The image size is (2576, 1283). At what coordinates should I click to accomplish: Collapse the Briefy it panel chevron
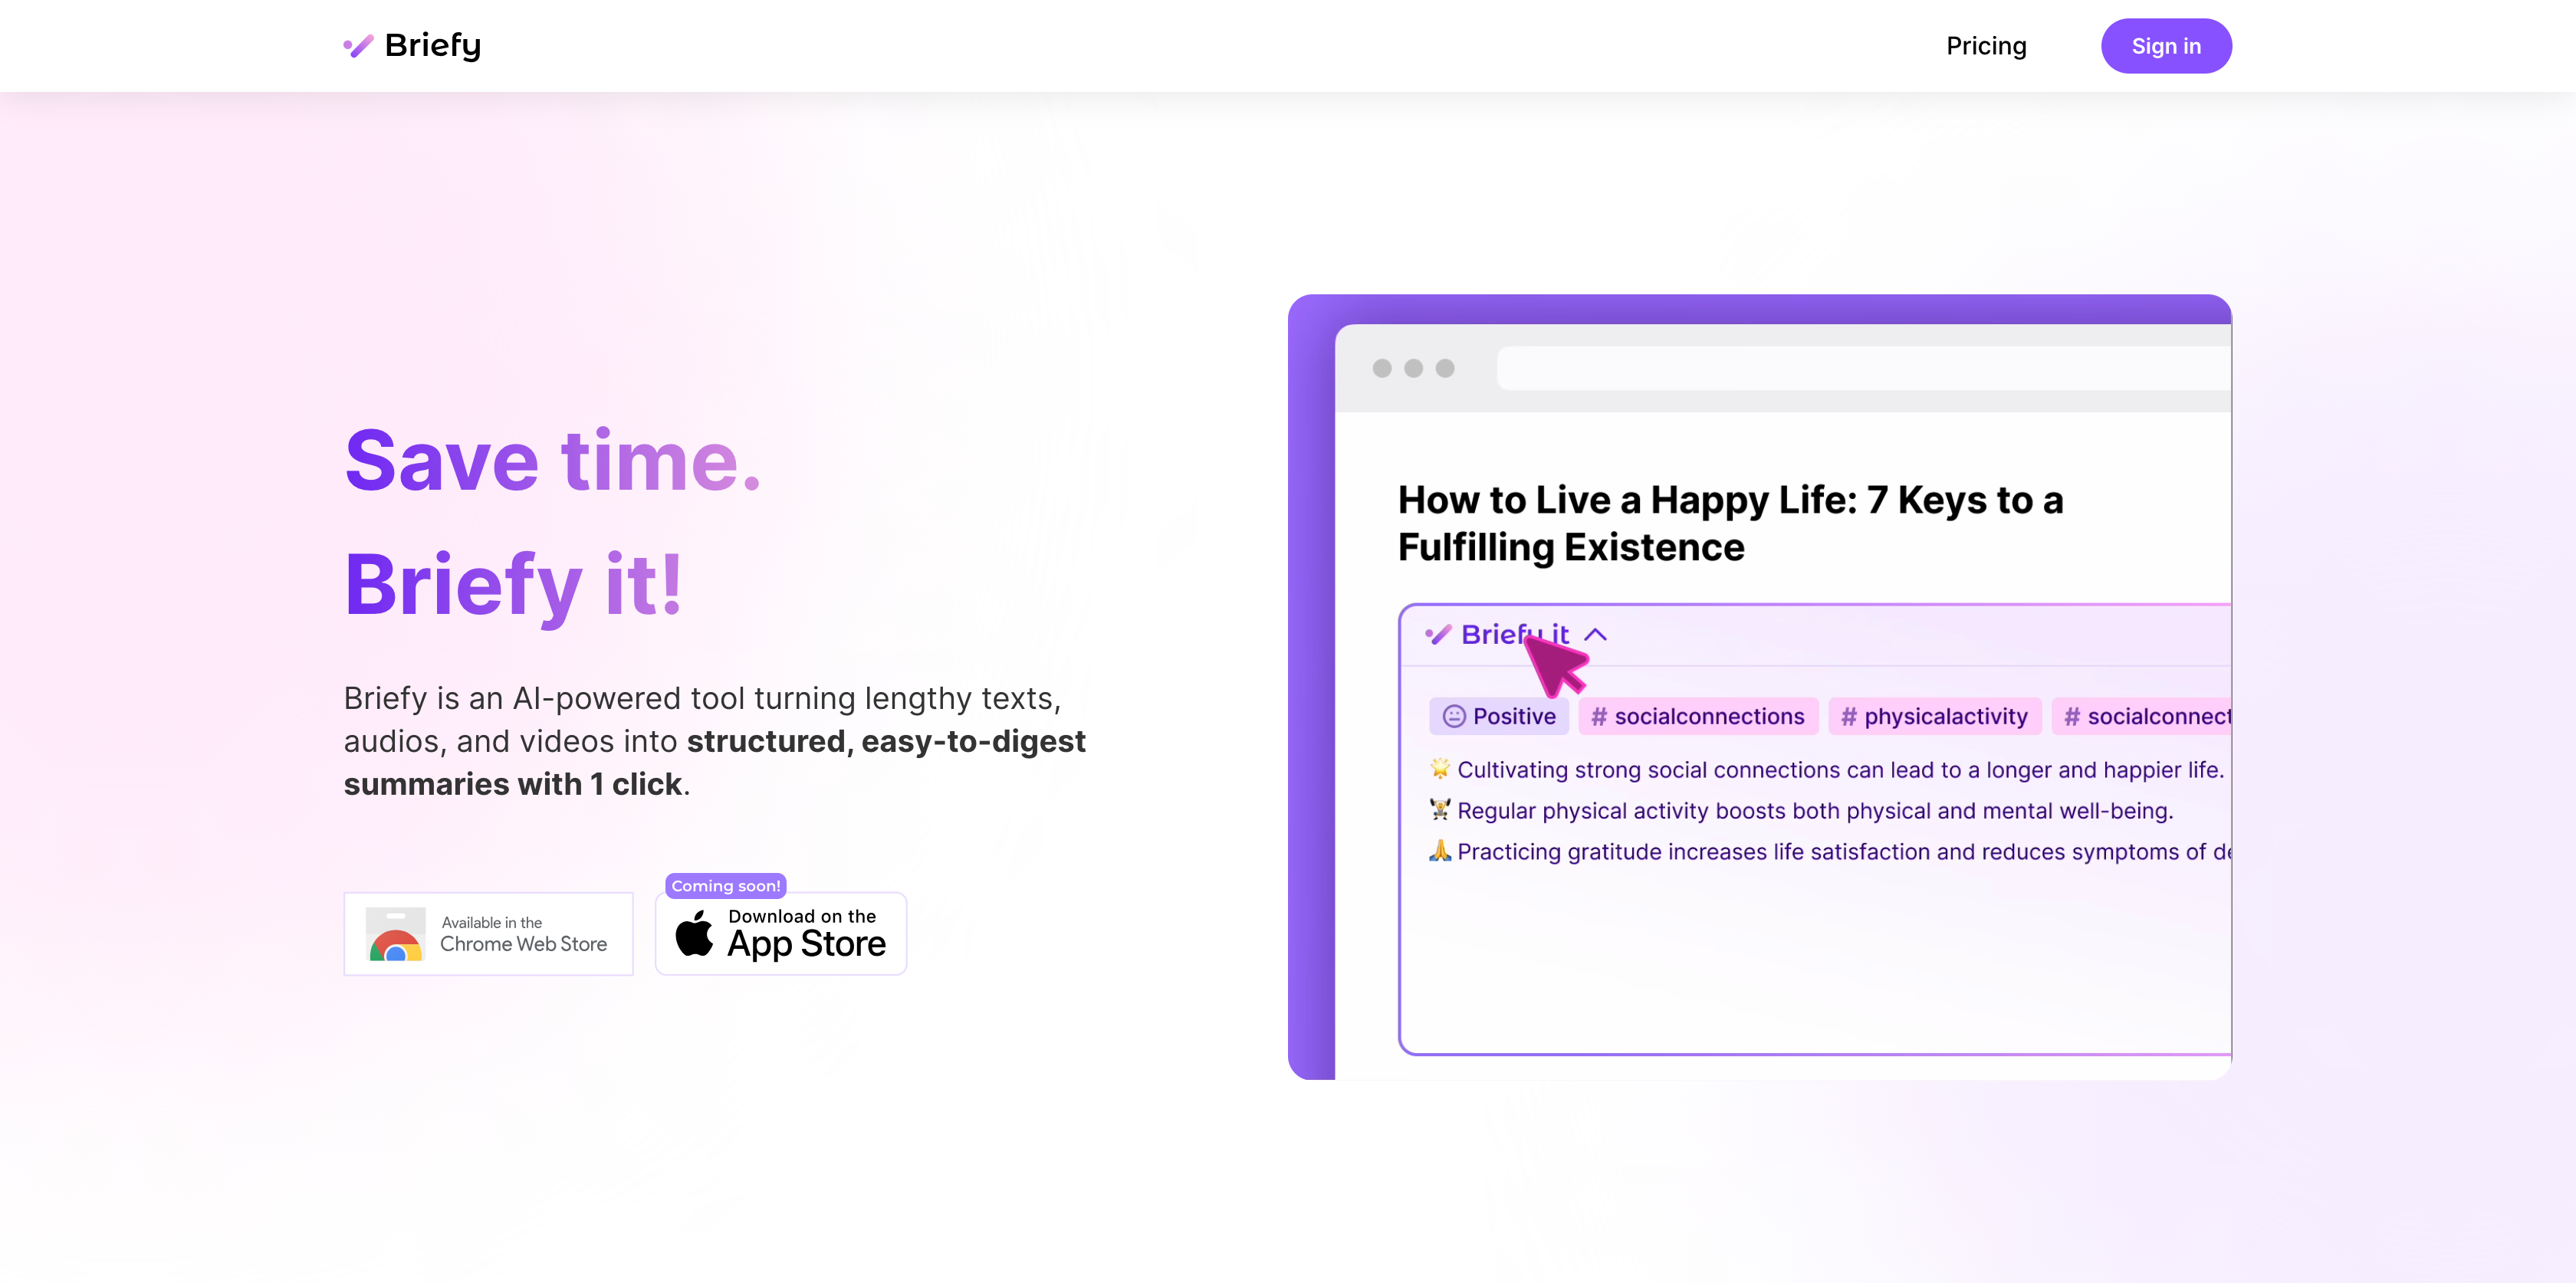point(1596,634)
